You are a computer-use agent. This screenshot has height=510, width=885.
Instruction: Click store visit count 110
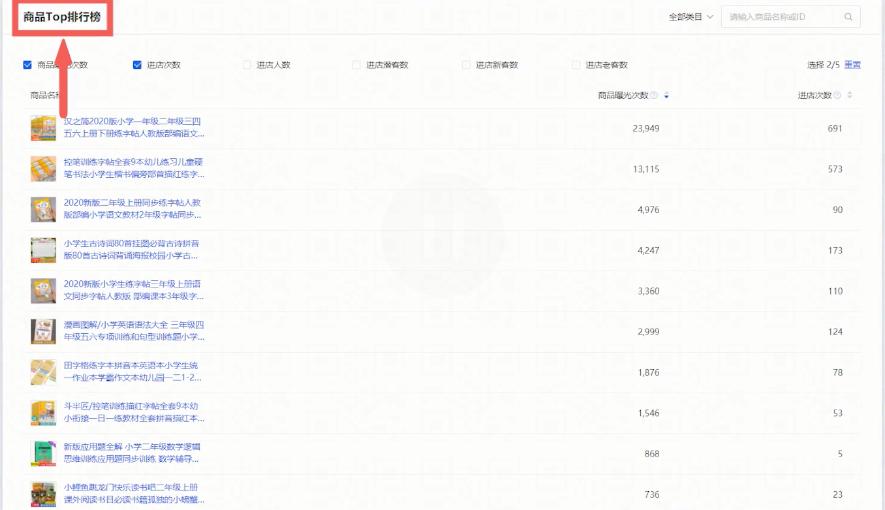tap(835, 291)
